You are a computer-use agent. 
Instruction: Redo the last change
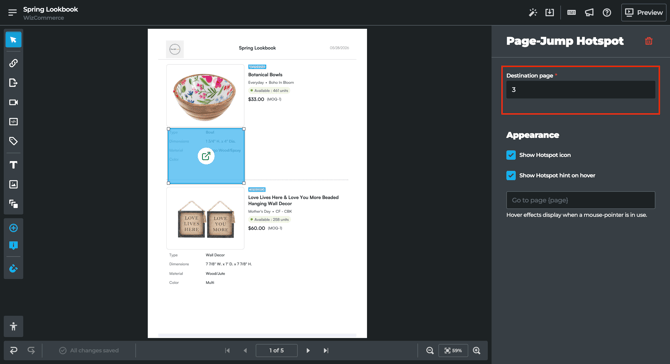point(31,350)
